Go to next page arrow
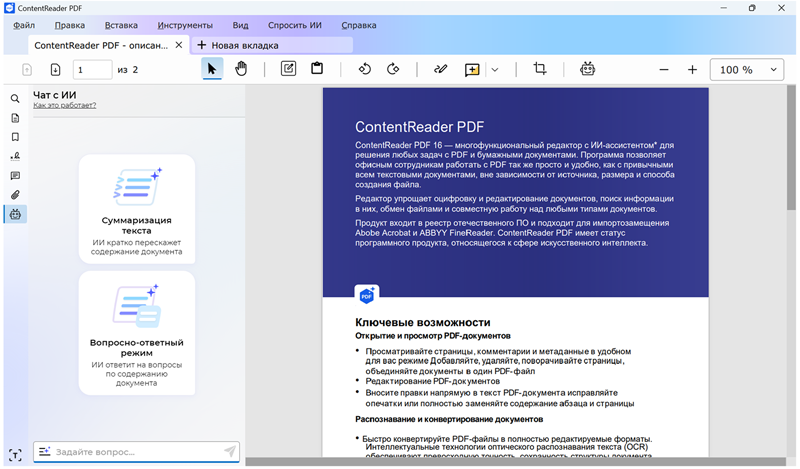Viewport: 800px width, 469px height. [x=55, y=70]
